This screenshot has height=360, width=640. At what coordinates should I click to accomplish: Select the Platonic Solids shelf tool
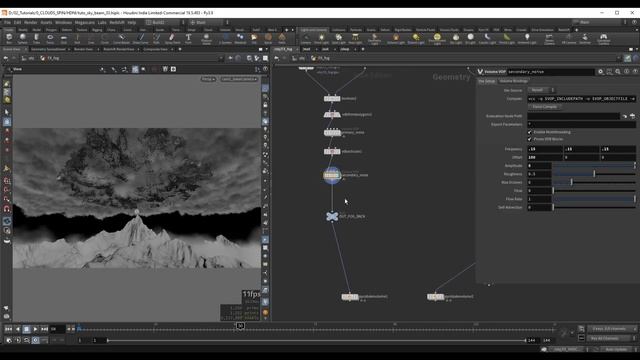207,38
